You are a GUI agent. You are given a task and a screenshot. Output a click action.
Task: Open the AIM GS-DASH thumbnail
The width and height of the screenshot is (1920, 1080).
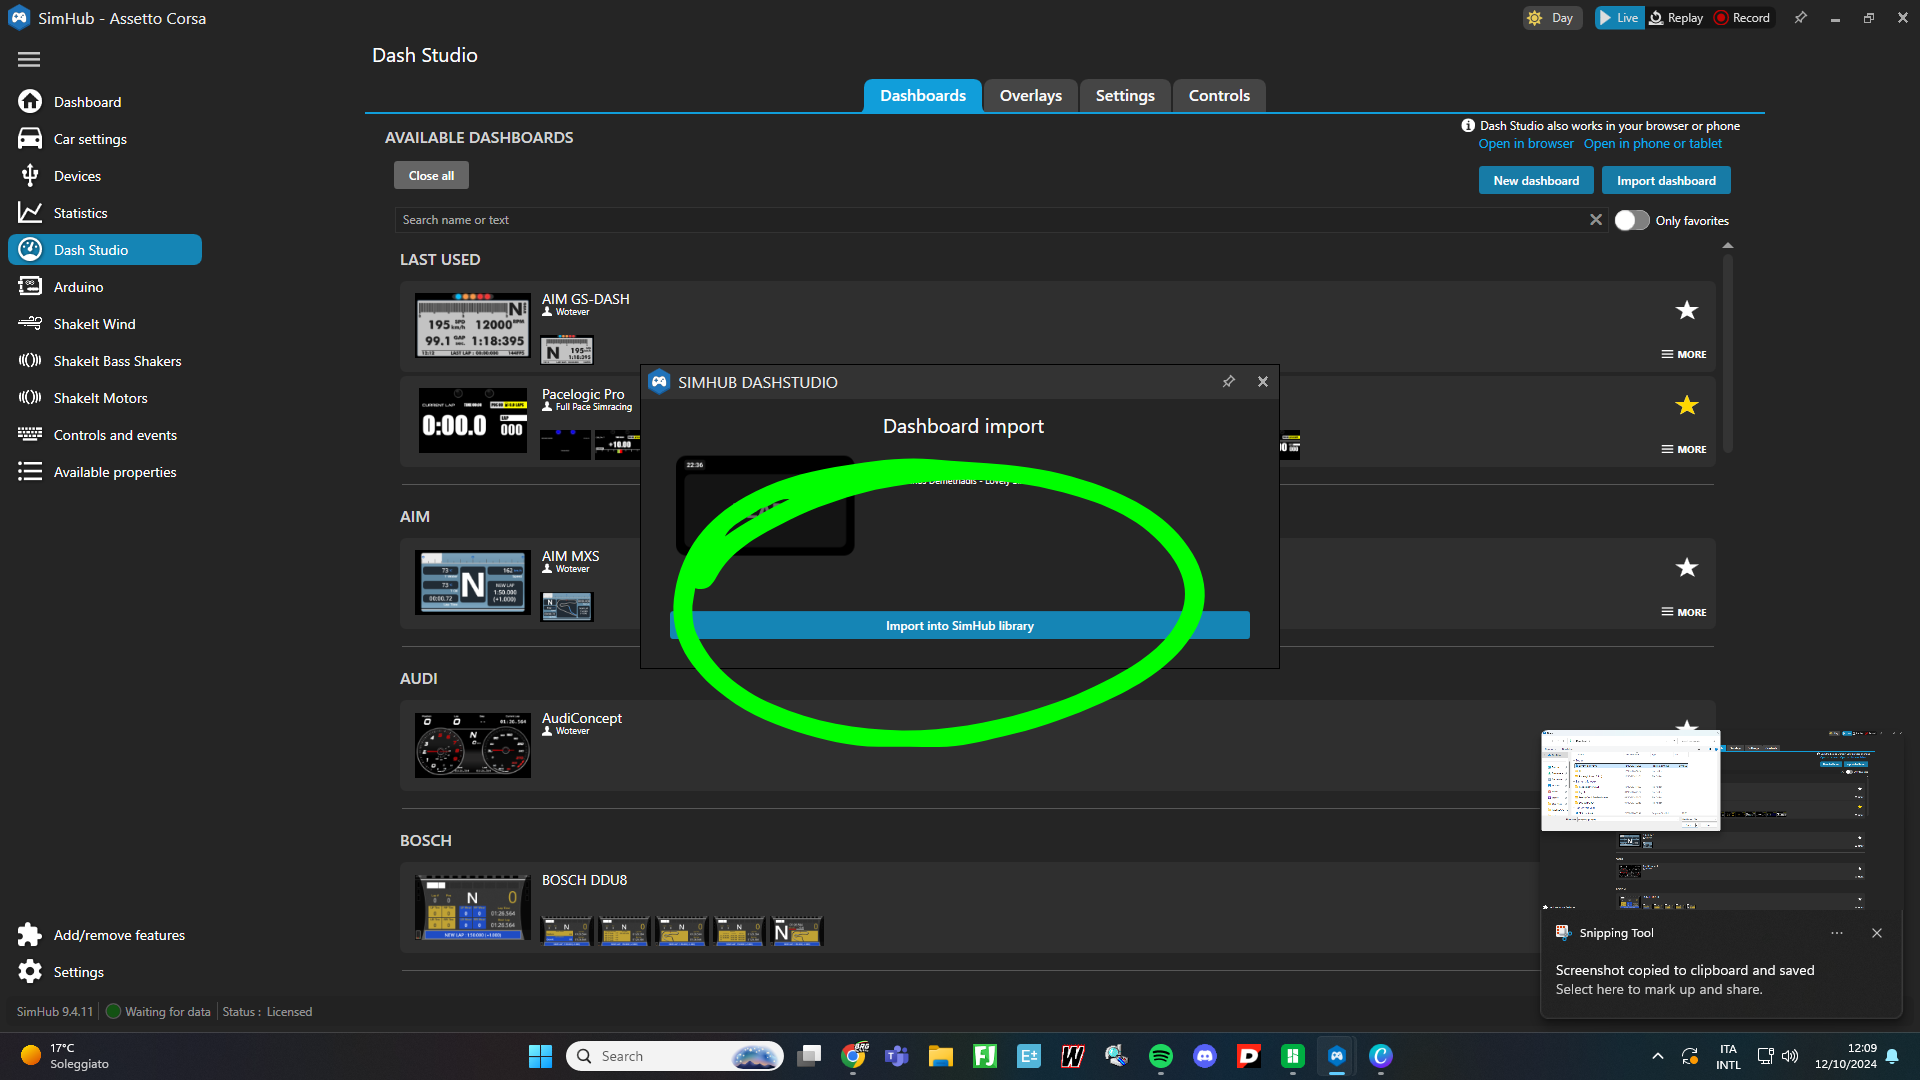[x=472, y=326]
